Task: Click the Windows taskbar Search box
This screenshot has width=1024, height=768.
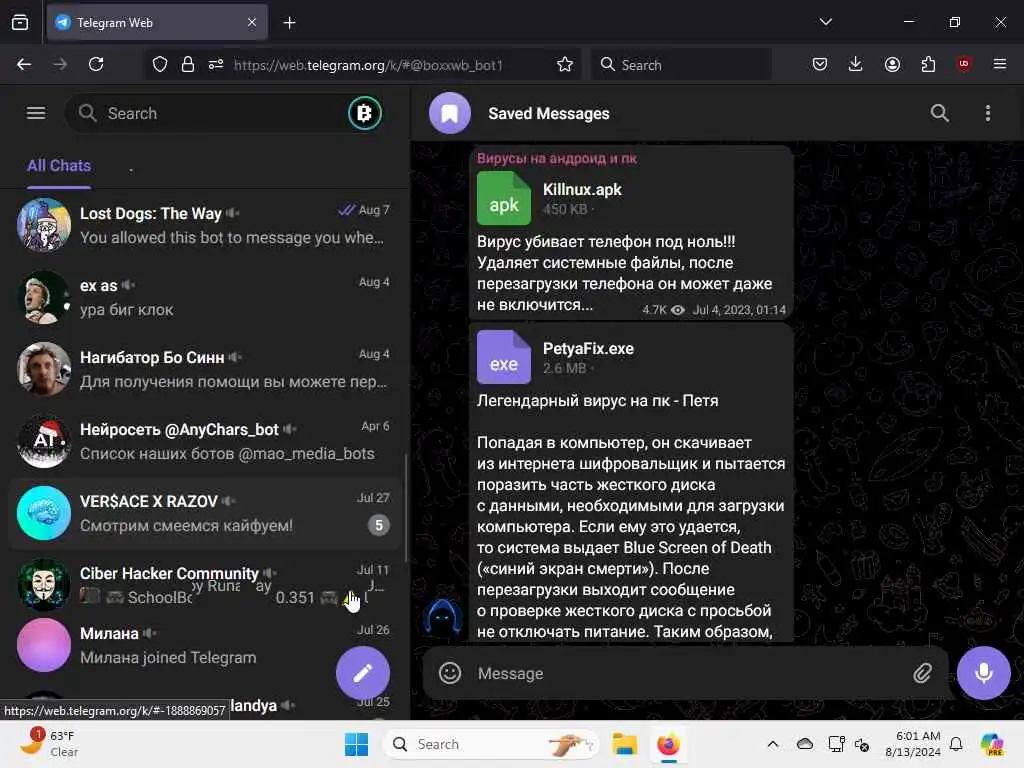Action: click(x=491, y=744)
